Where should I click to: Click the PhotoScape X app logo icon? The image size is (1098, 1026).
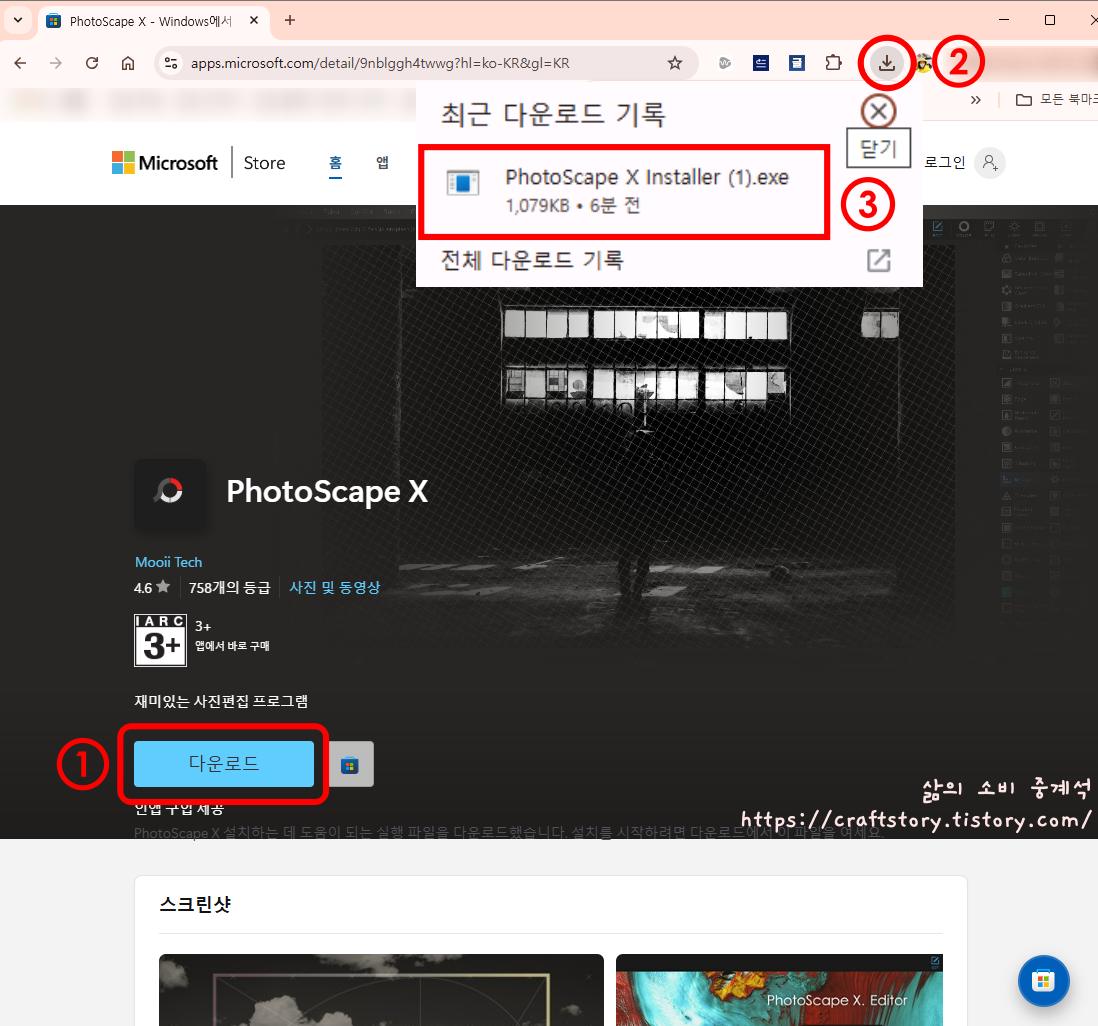click(169, 492)
